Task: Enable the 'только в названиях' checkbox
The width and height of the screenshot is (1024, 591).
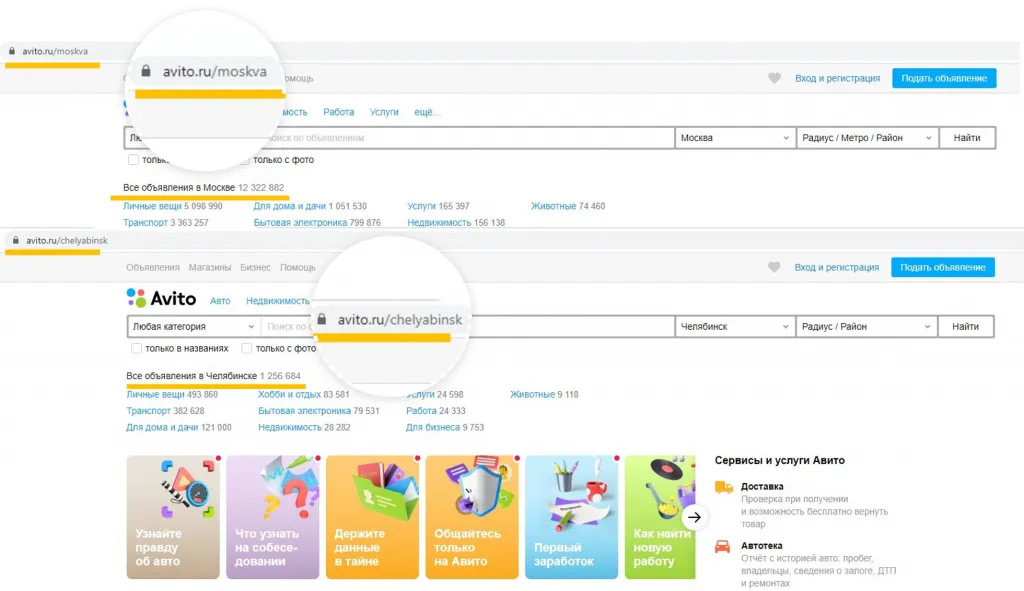Action: pos(137,349)
